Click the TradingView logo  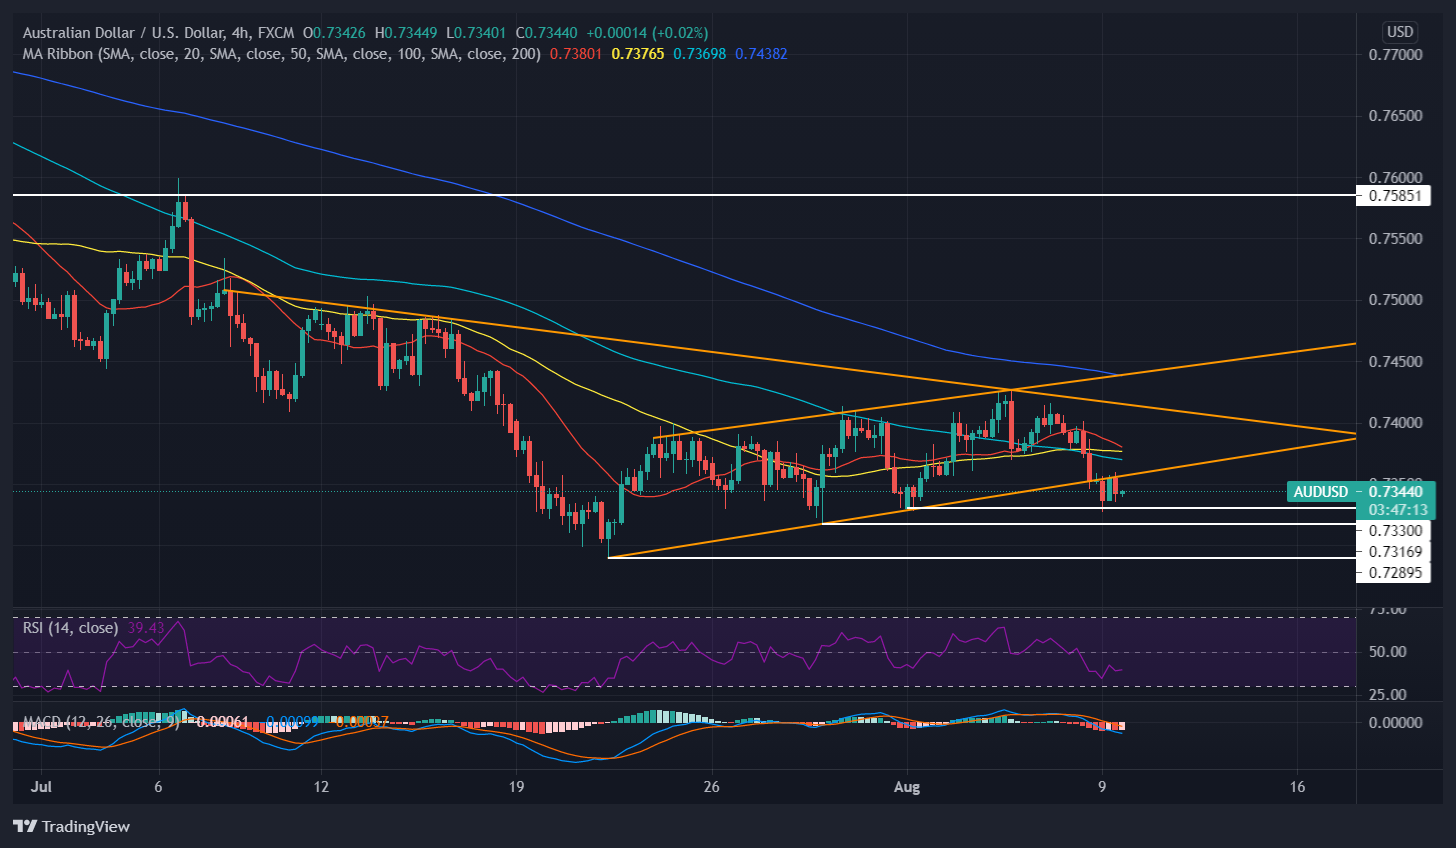coord(71,826)
